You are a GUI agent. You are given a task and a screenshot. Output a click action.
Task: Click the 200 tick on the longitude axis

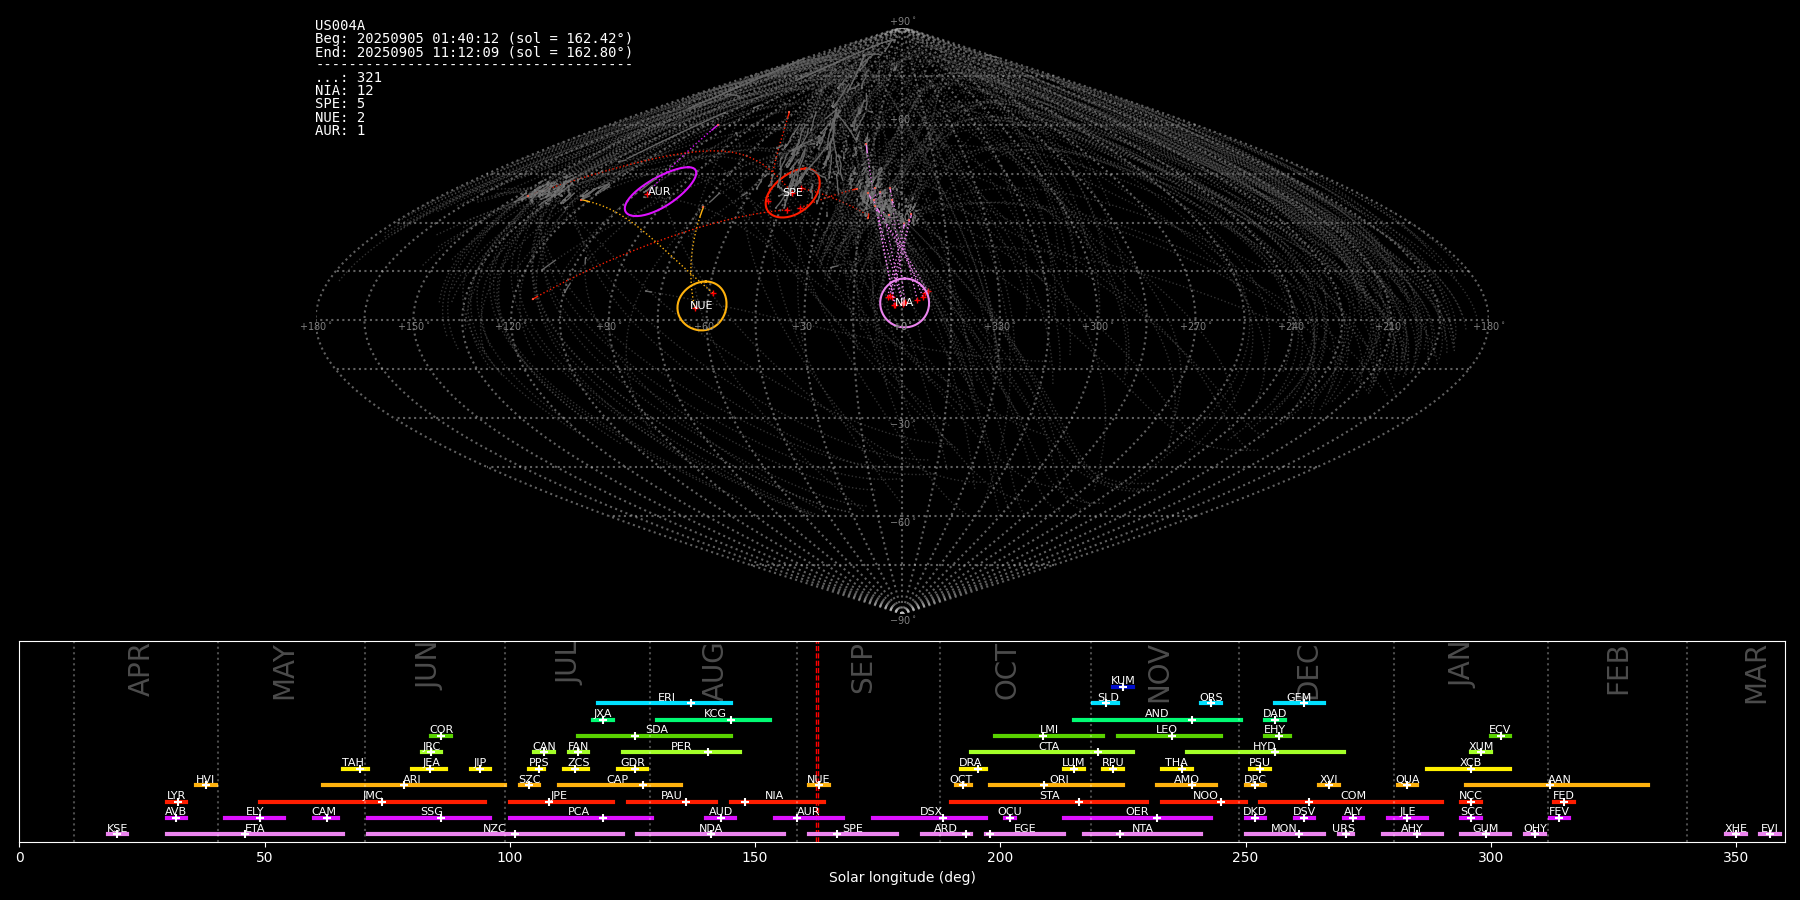click(x=1000, y=857)
